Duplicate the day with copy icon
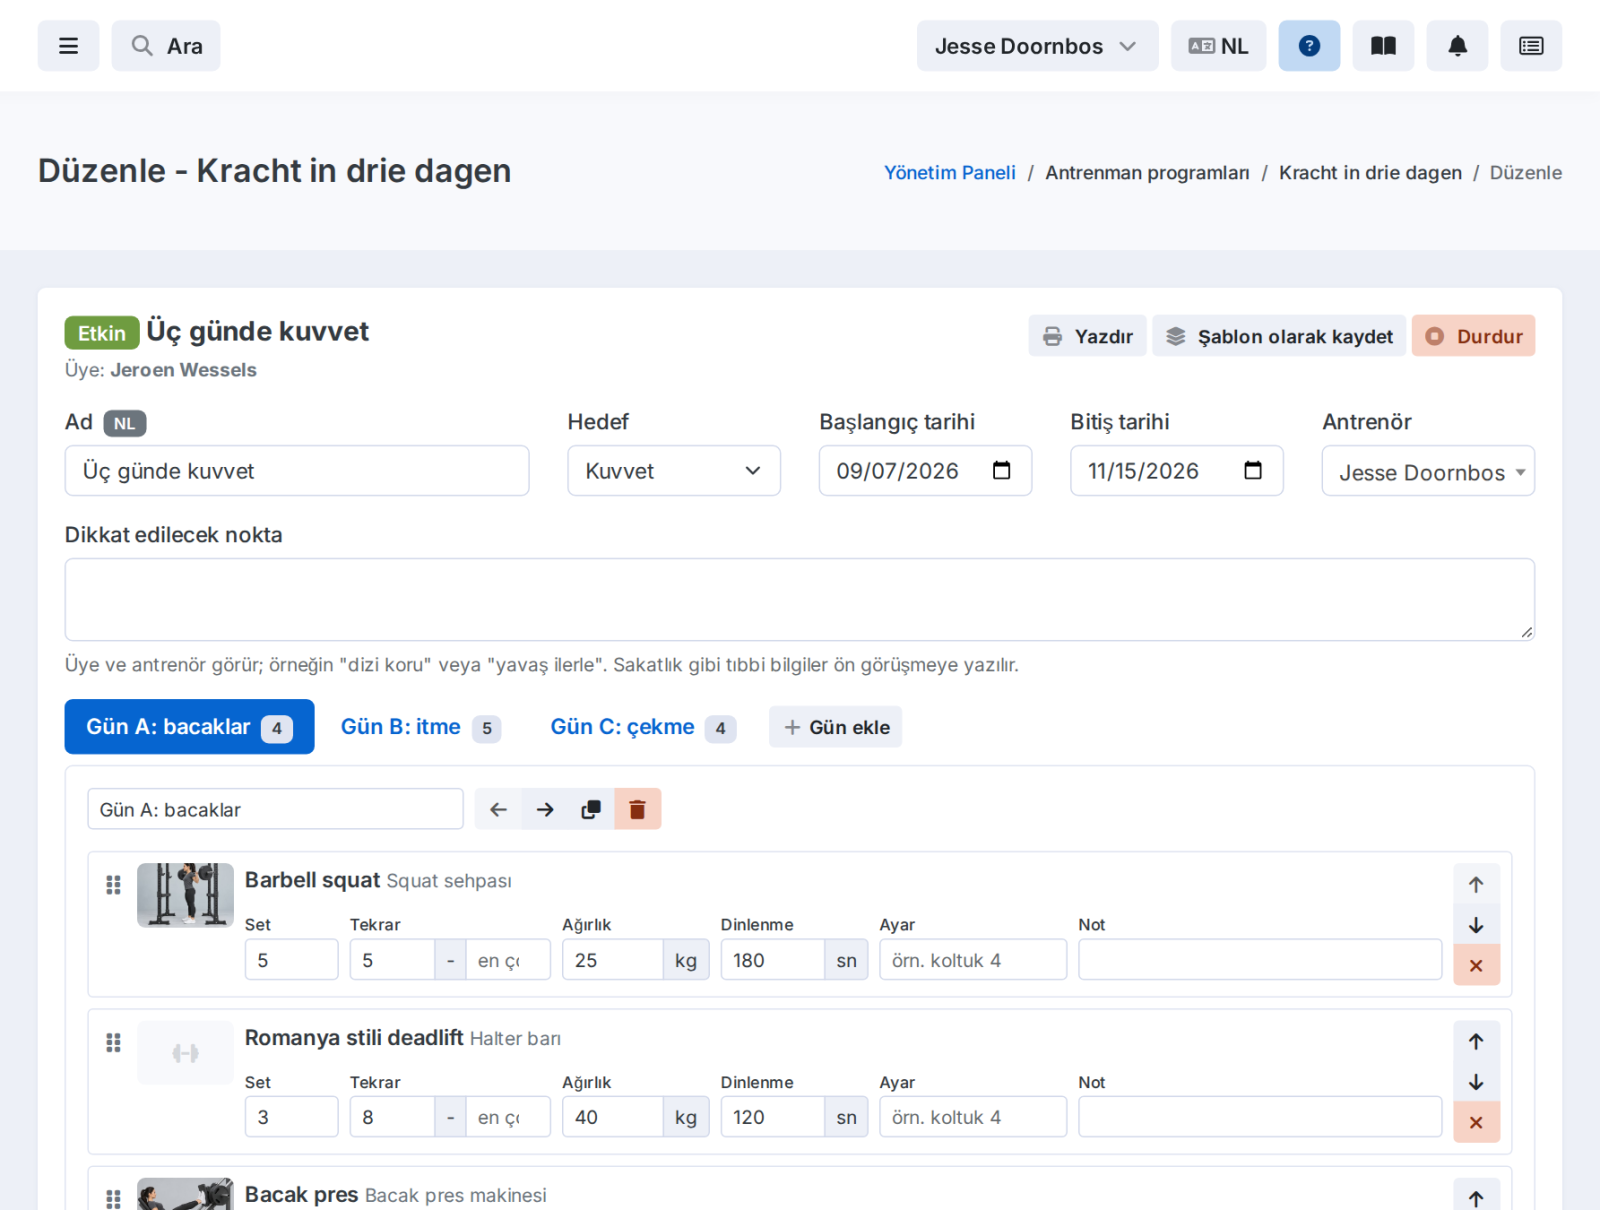 [x=591, y=809]
